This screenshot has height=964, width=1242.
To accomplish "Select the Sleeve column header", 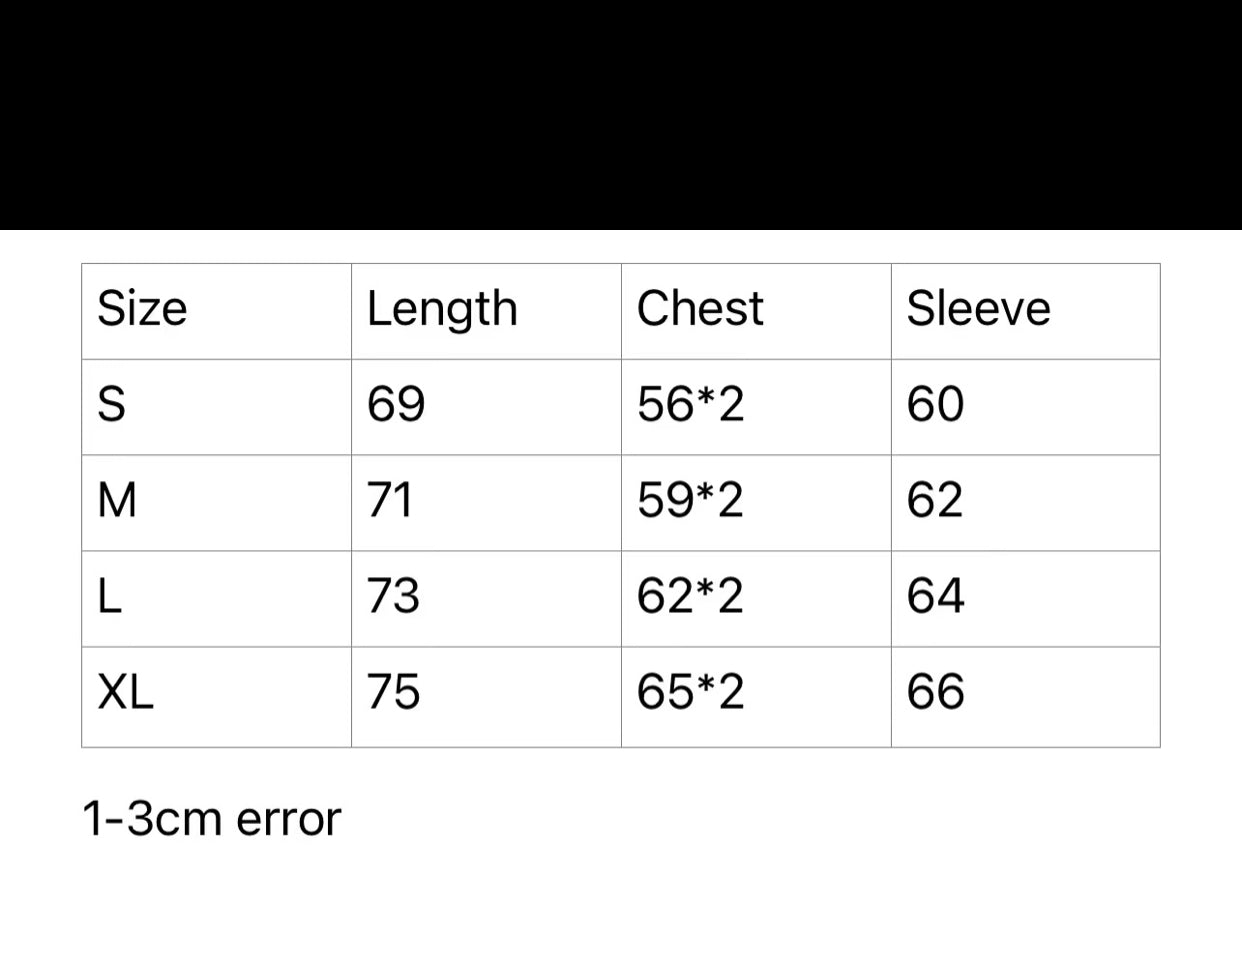I will (978, 309).
